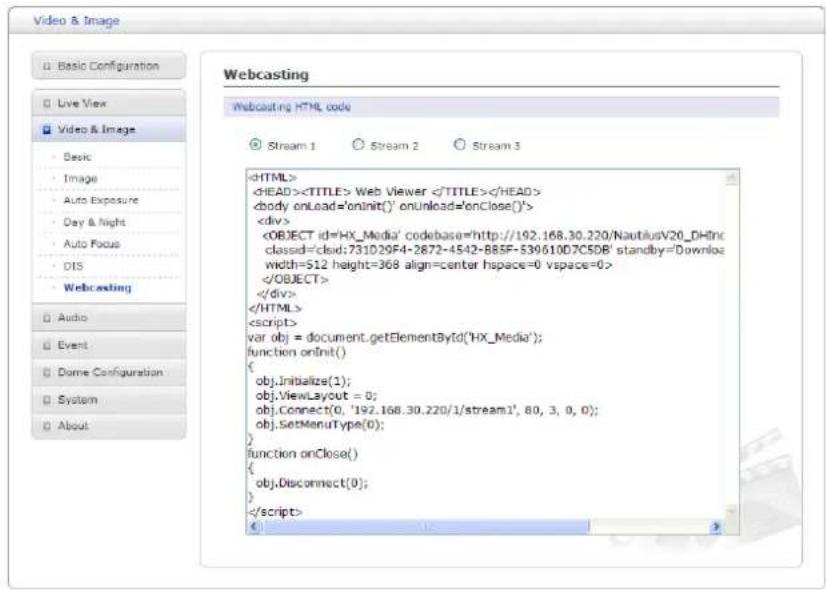The width and height of the screenshot is (826, 590).
Task: Click the vertical scrollbar up arrow
Action: [x=731, y=179]
